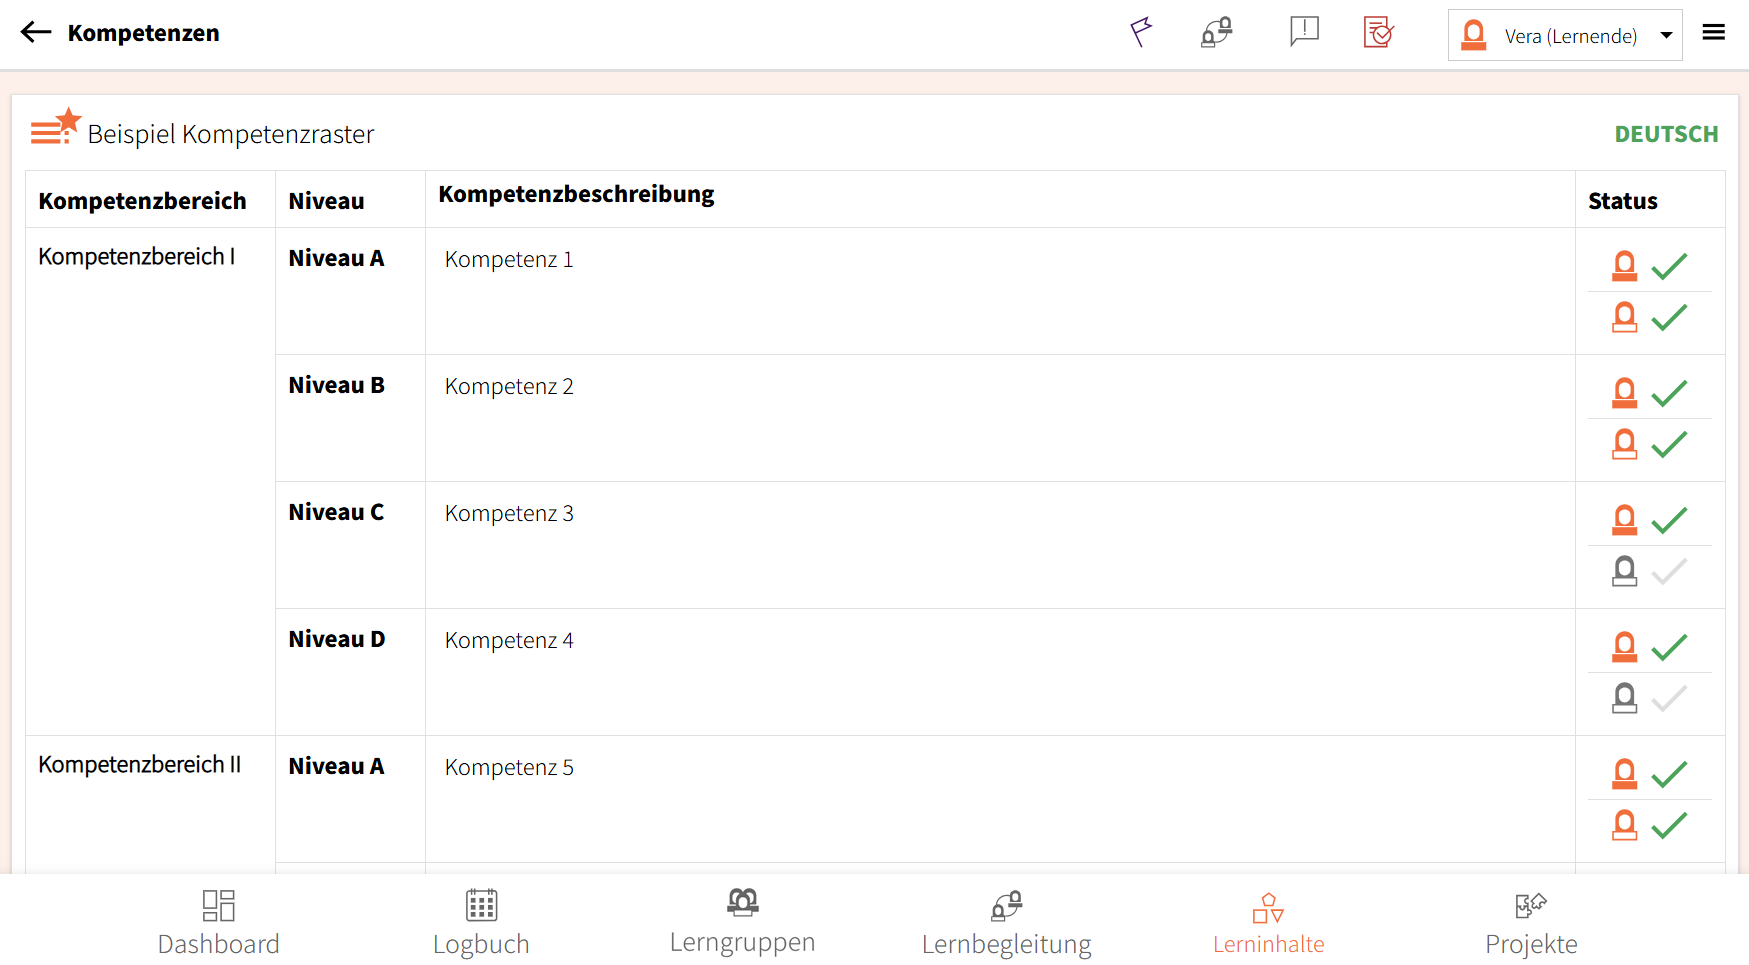Click Niveau B cell
Image resolution: width=1749 pixels, height=965 pixels.
tap(350, 418)
